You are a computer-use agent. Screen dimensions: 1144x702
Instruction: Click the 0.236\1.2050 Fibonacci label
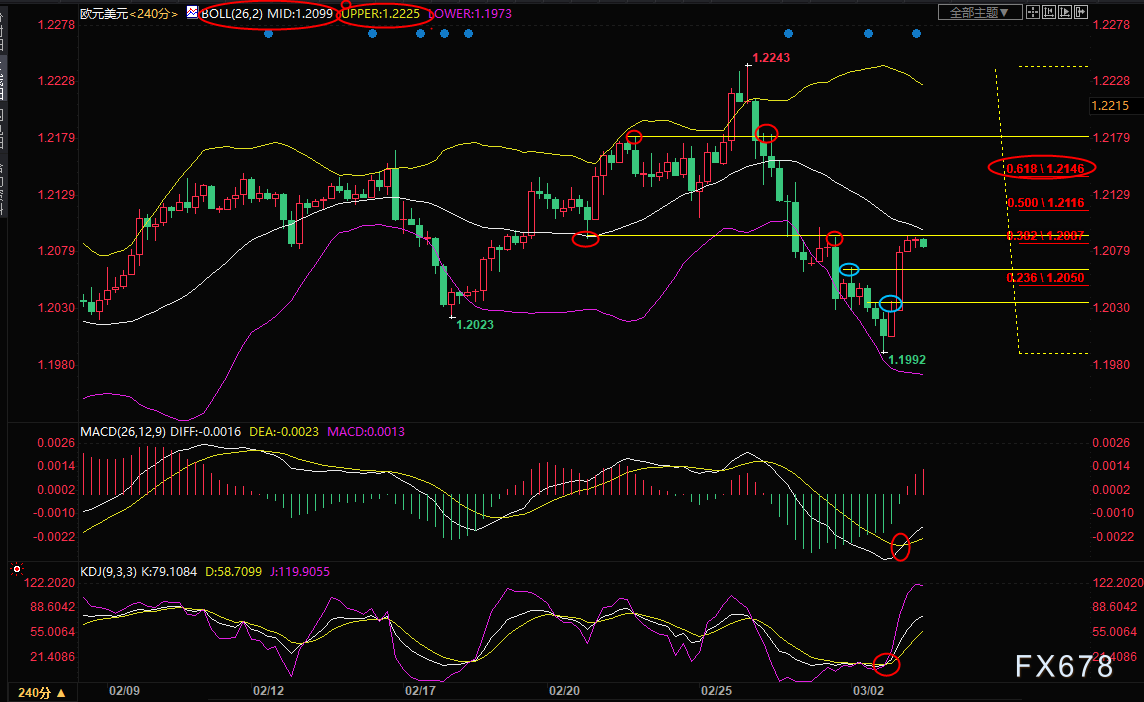1045,278
